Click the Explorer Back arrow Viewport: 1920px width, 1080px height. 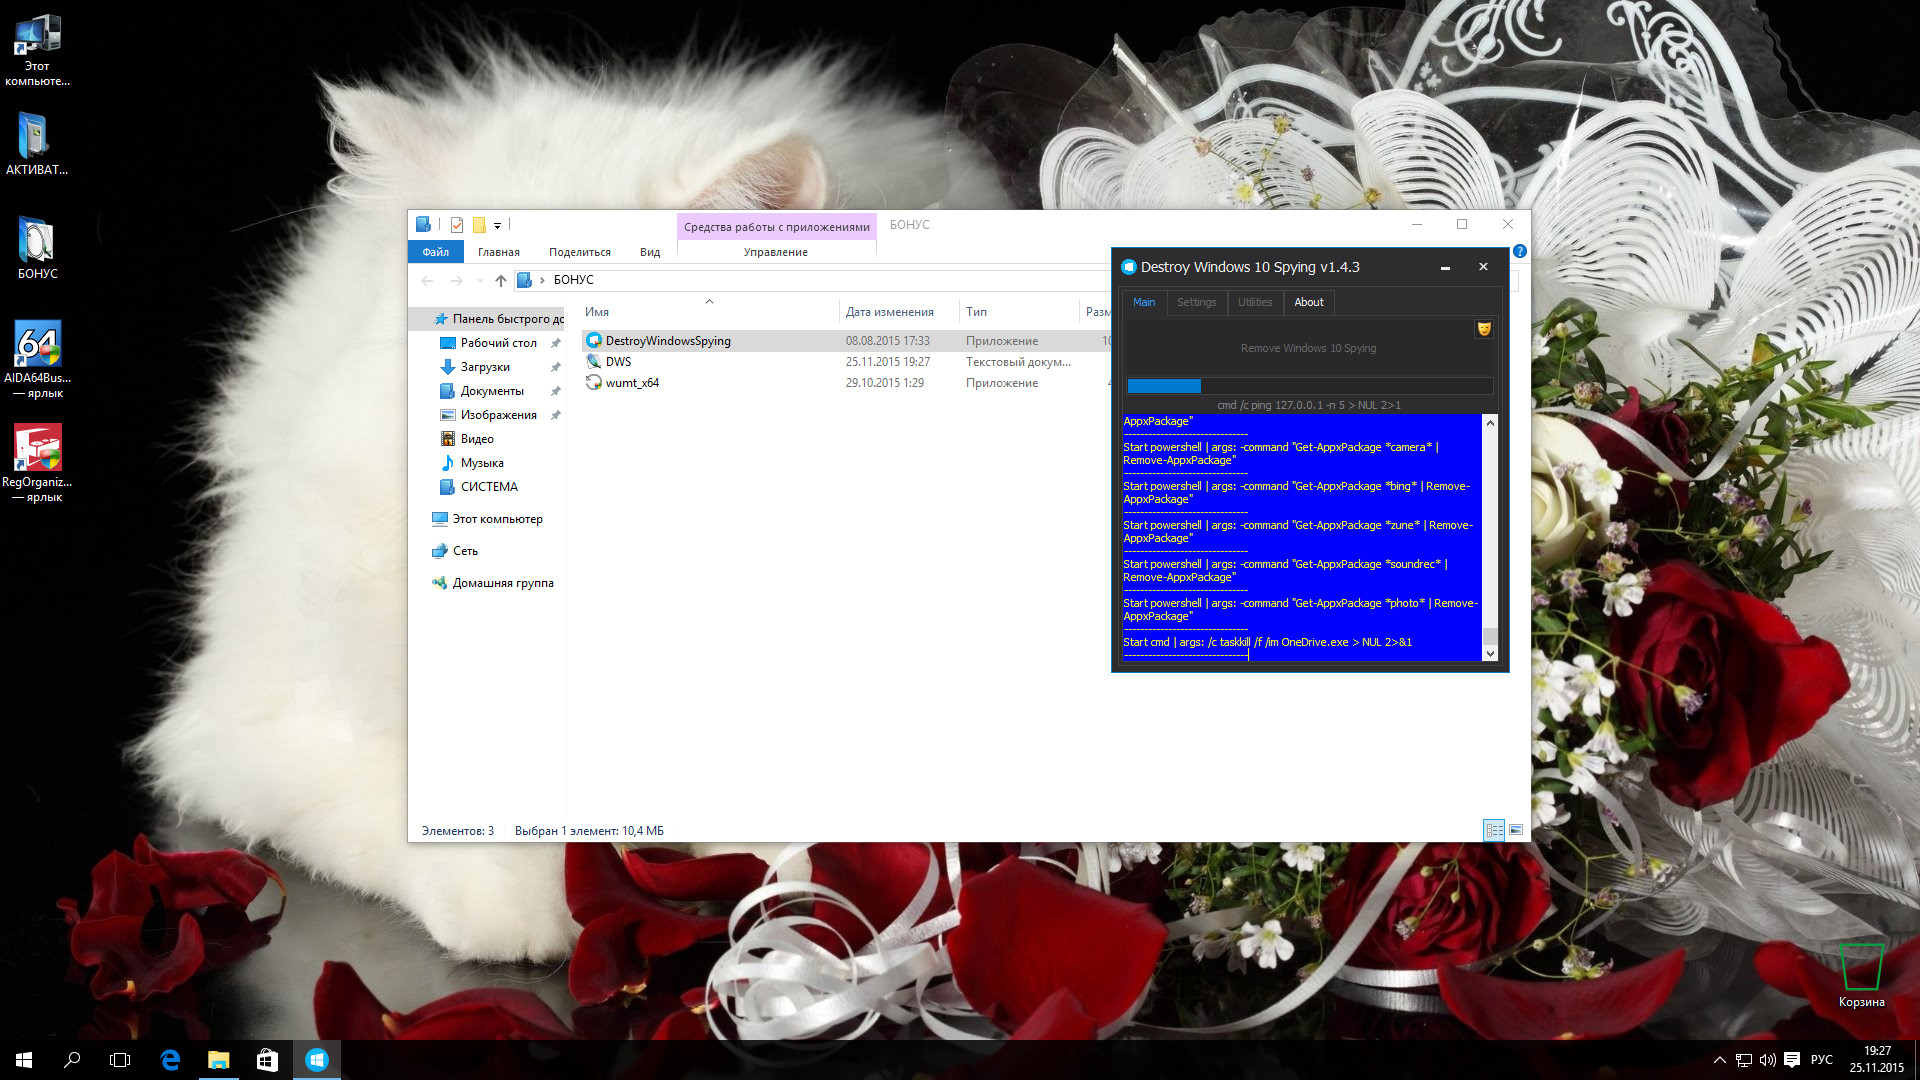click(x=428, y=280)
